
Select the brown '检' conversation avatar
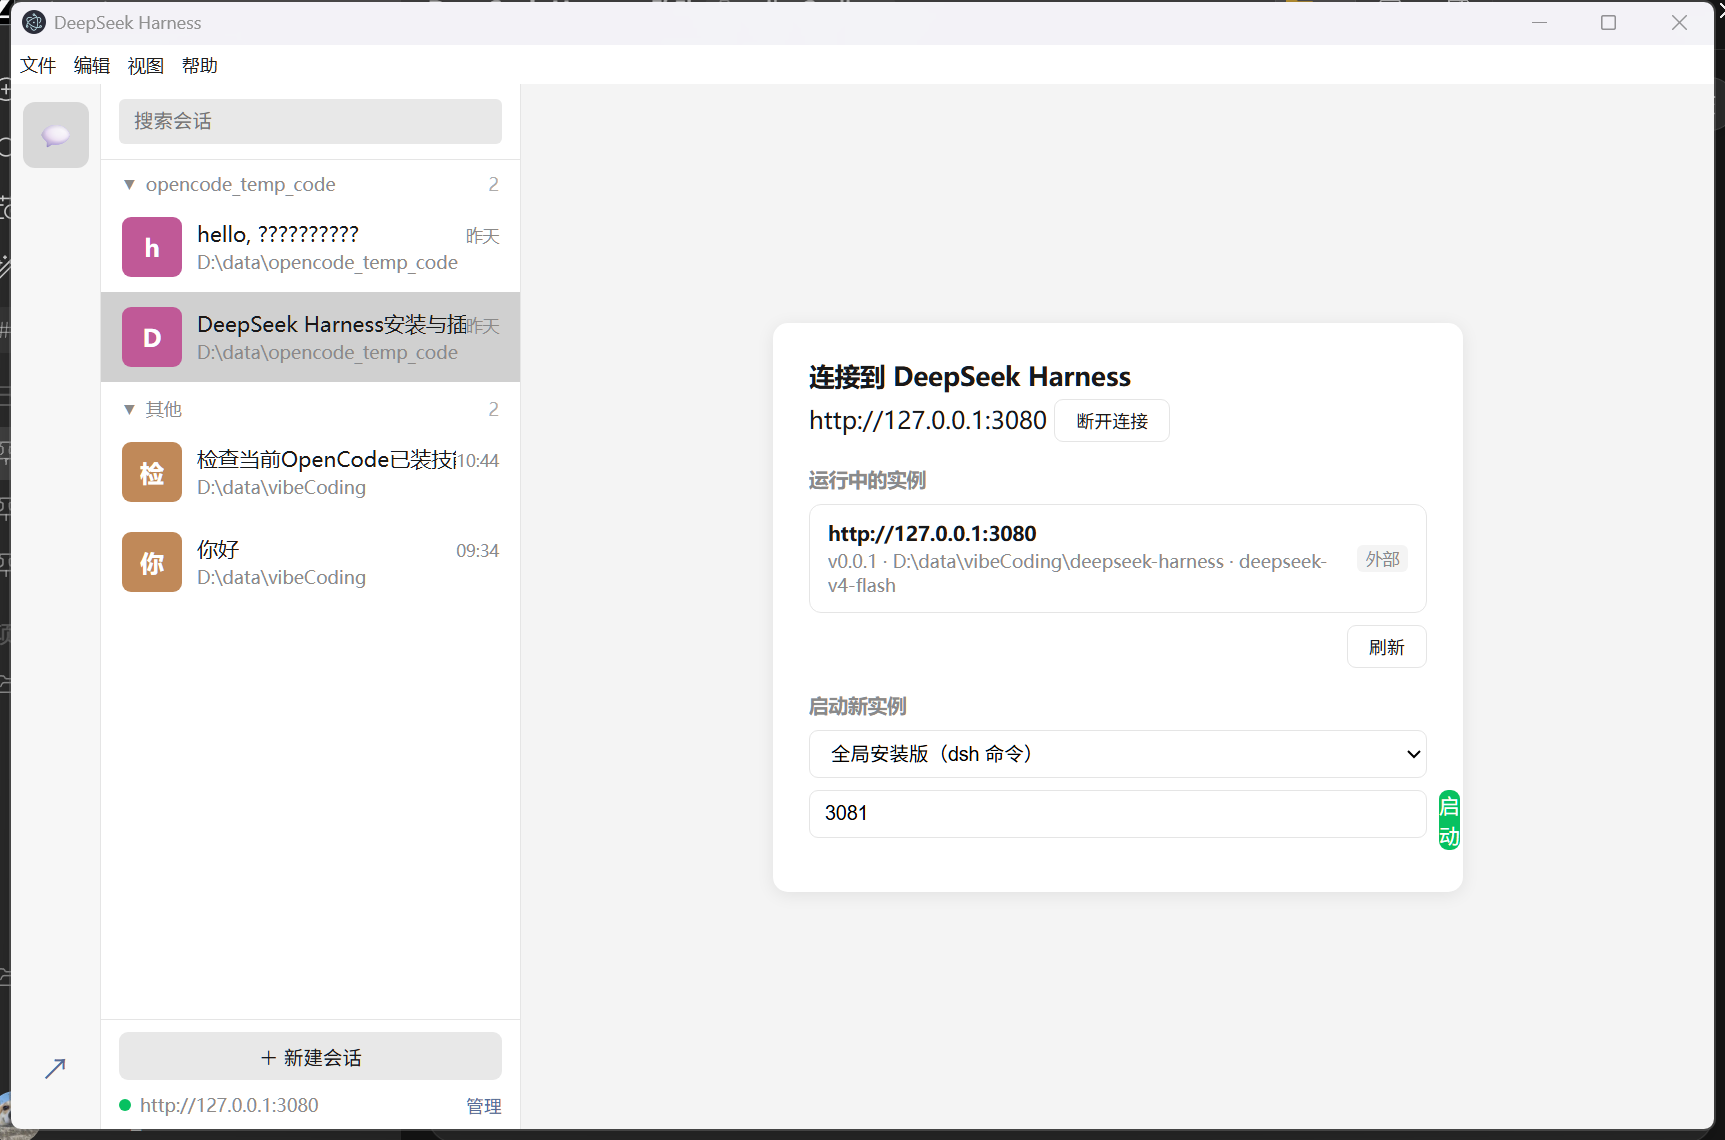coord(152,472)
